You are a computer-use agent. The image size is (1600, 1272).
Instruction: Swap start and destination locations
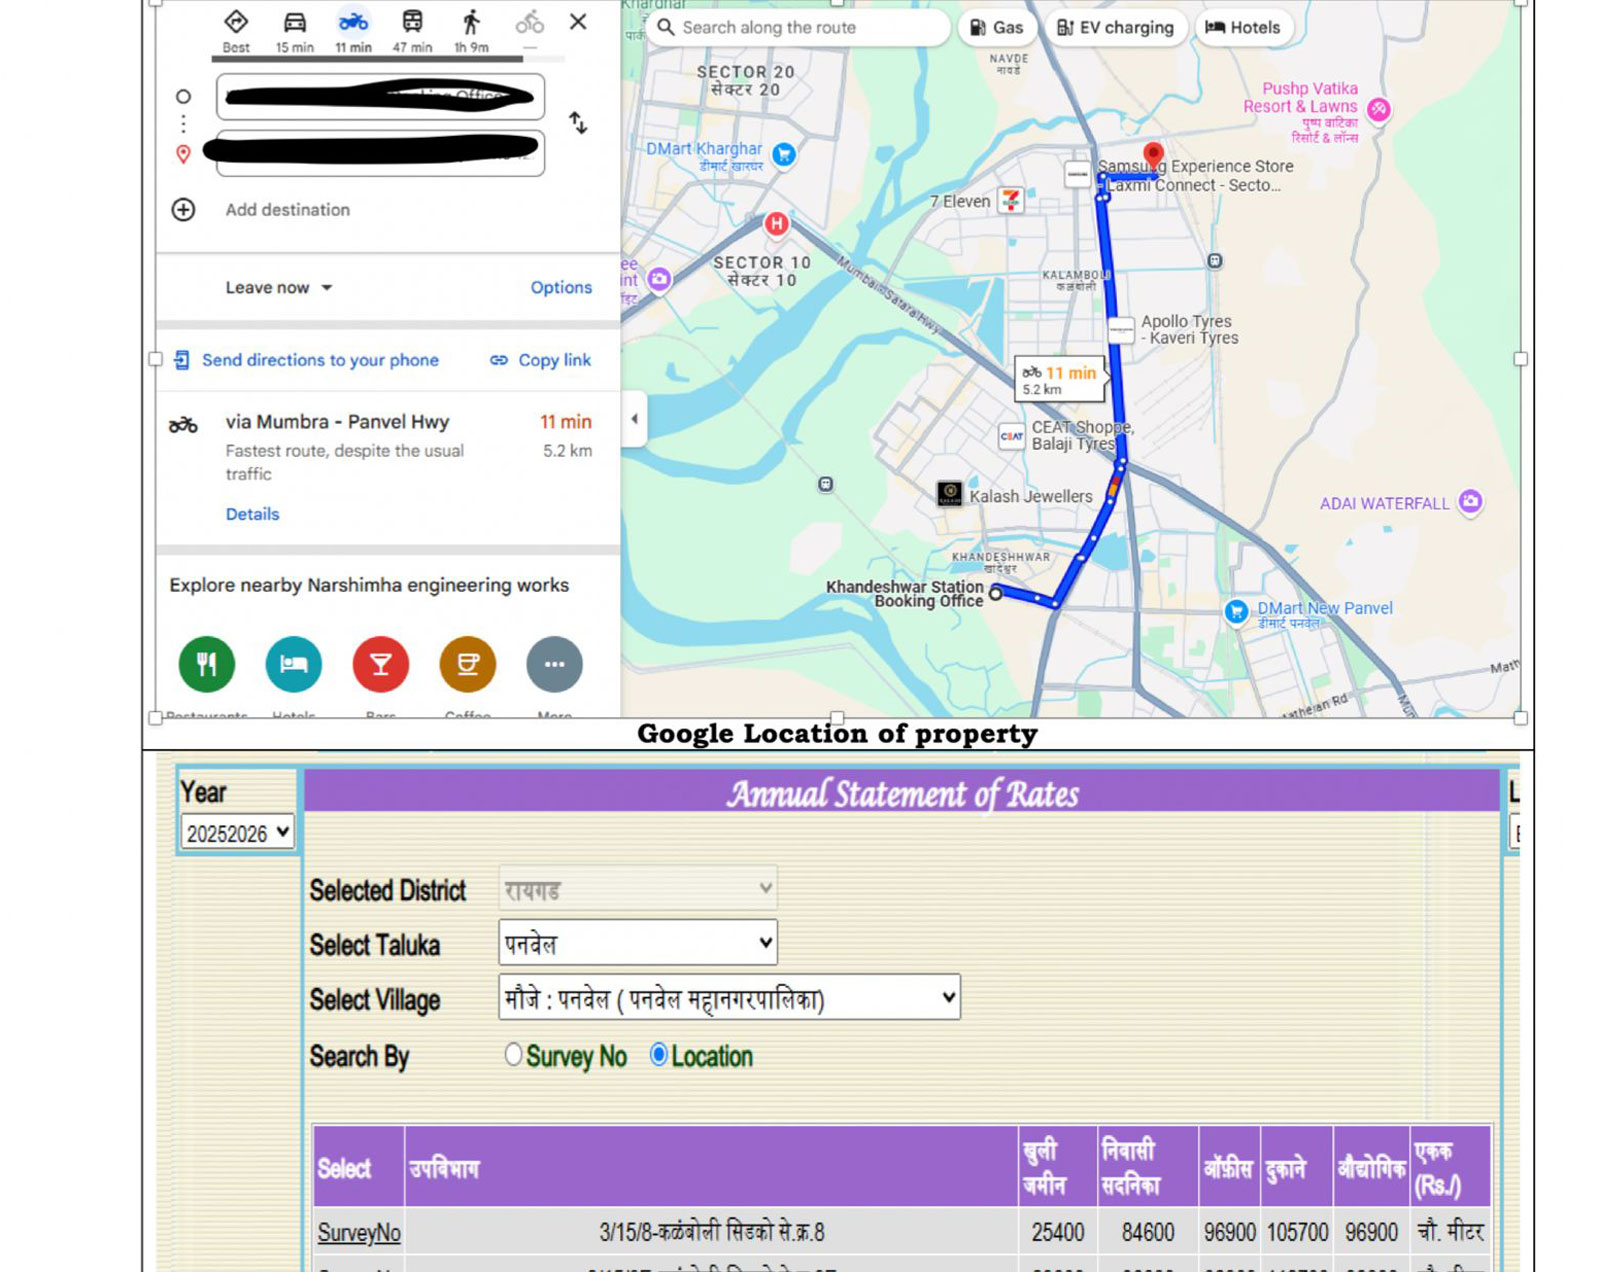tap(578, 123)
